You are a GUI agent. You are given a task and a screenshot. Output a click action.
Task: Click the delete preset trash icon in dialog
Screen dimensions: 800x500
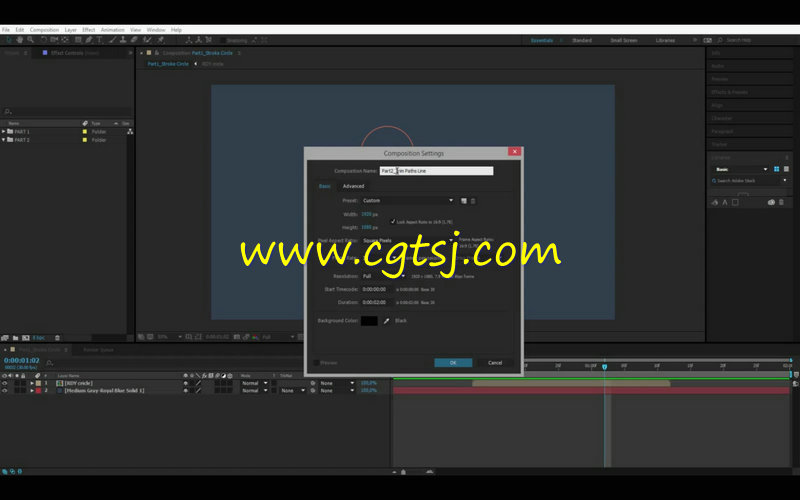tap(473, 201)
